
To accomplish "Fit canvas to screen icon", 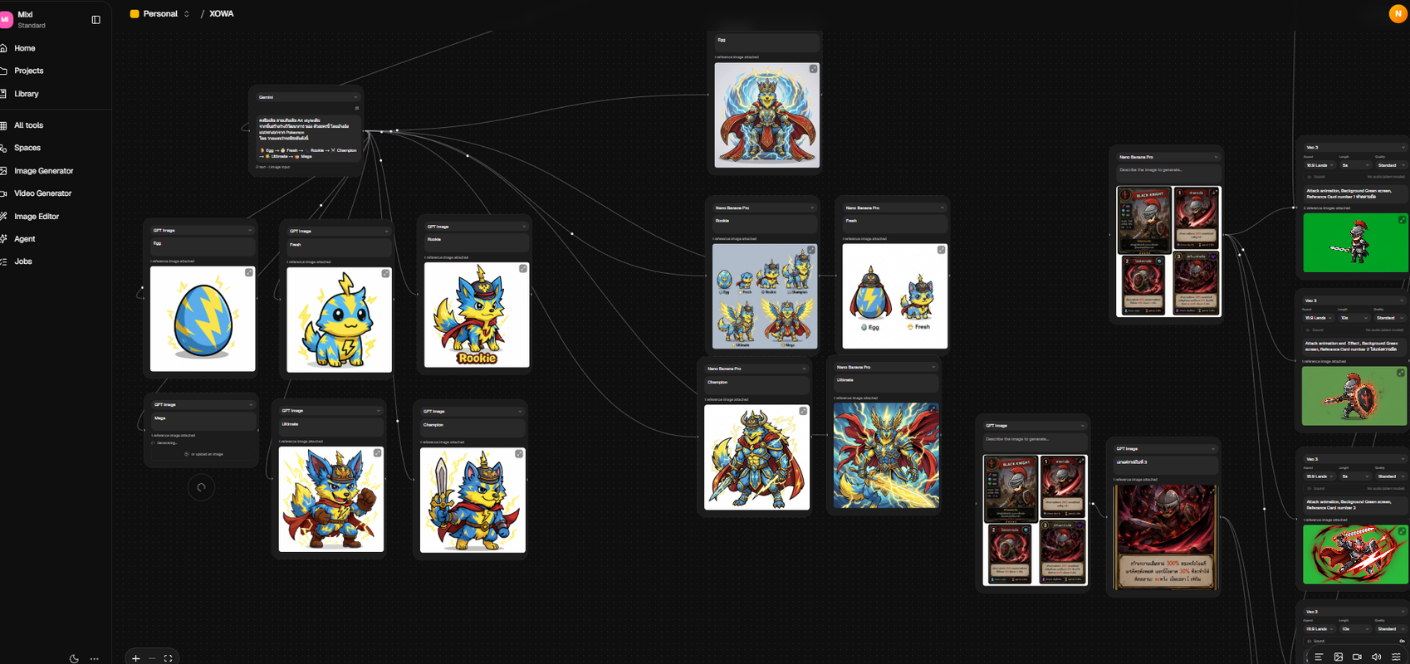I will coord(168,658).
